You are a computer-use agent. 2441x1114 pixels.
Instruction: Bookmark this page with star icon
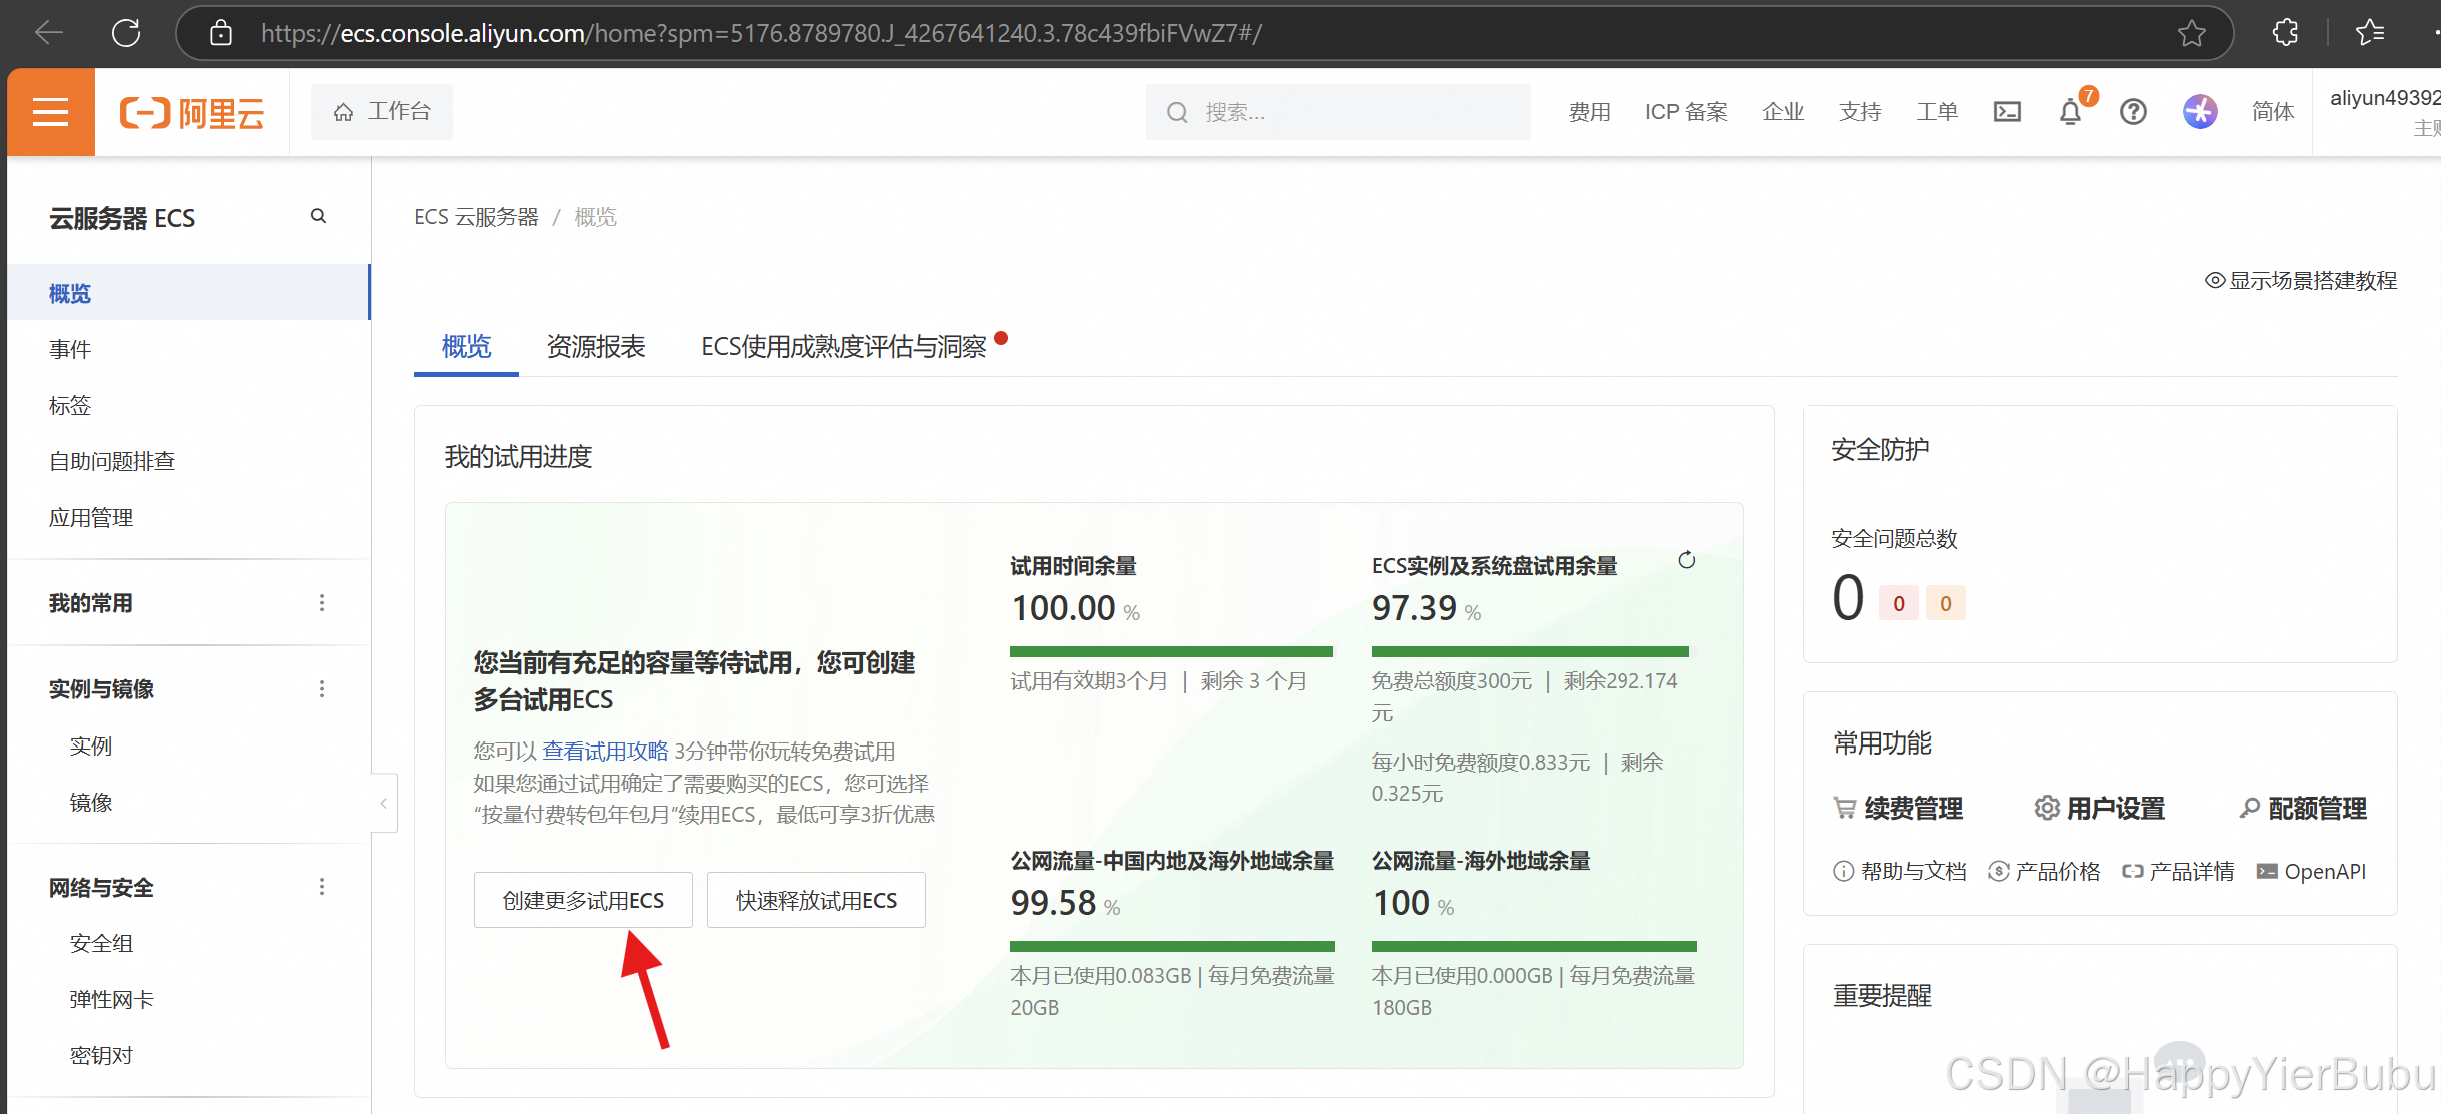click(x=2191, y=33)
